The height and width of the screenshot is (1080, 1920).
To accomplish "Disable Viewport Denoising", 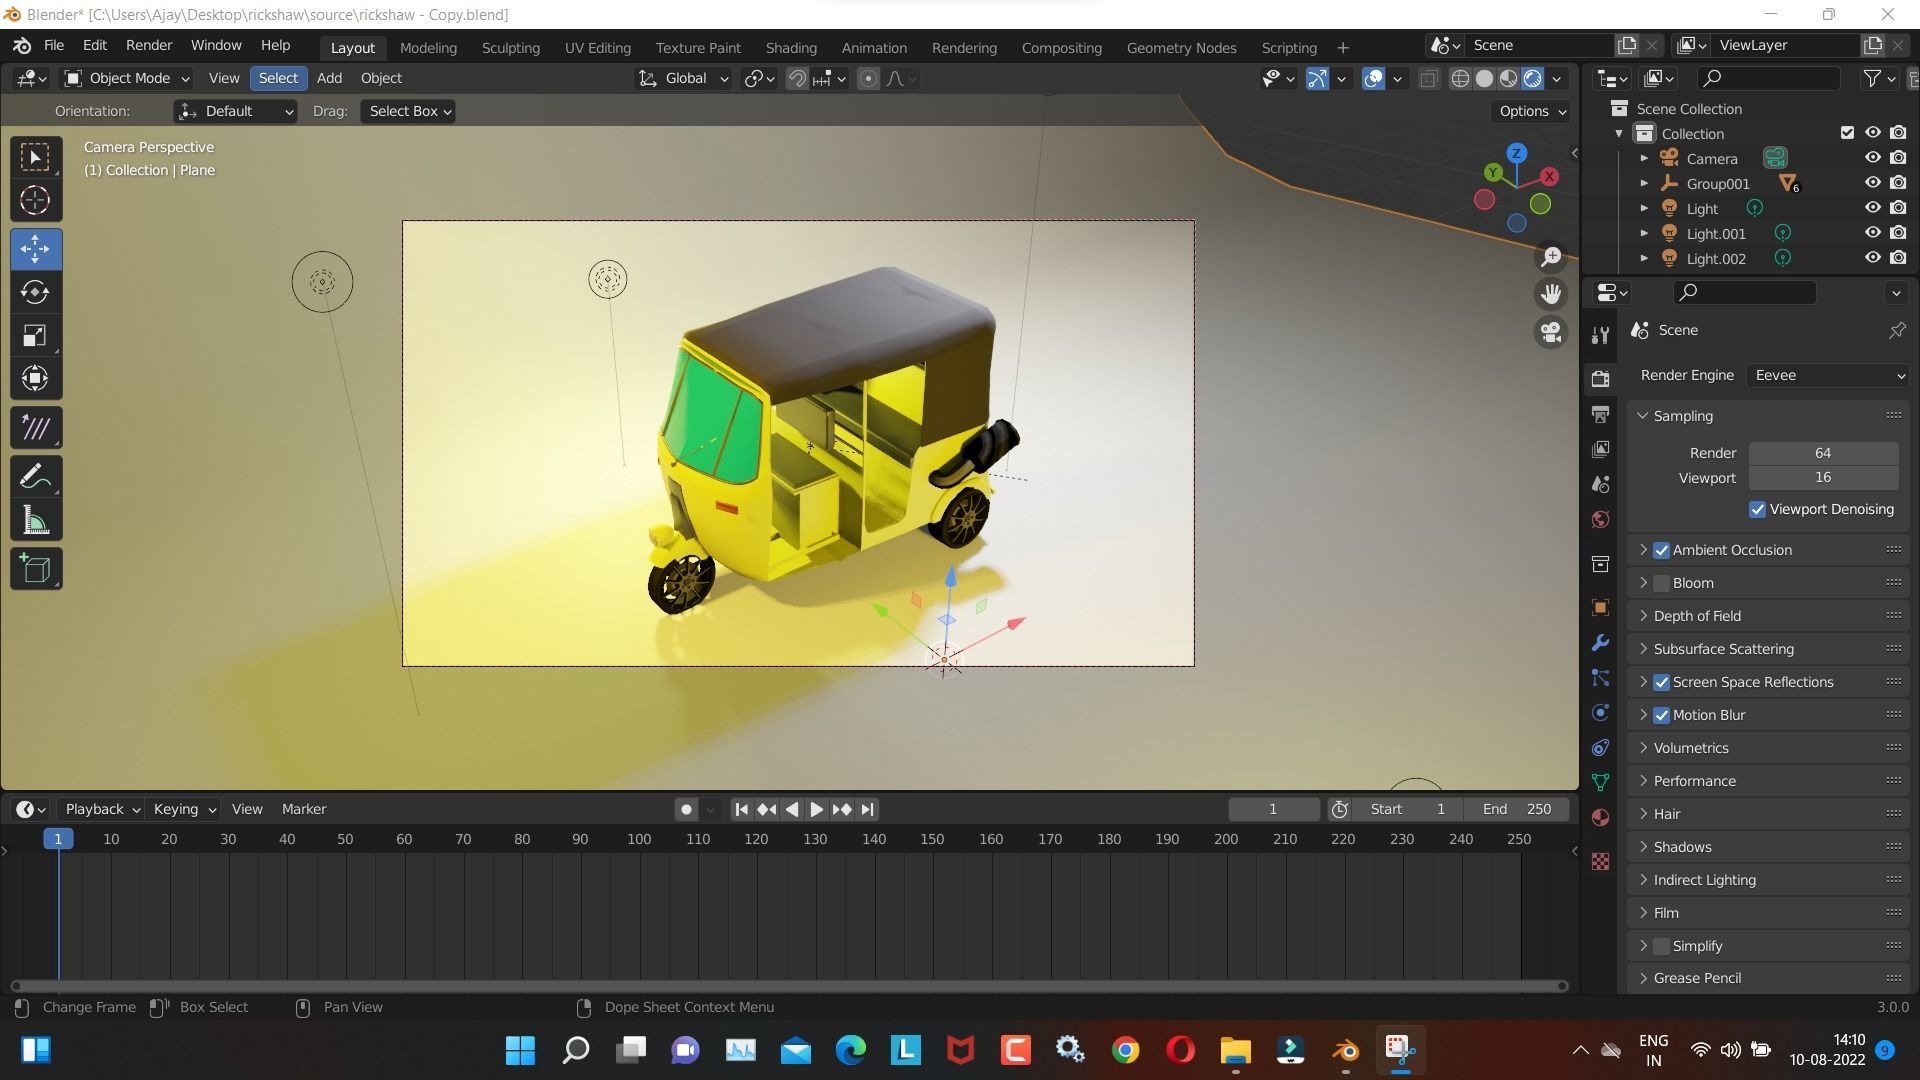I will click(x=1757, y=509).
